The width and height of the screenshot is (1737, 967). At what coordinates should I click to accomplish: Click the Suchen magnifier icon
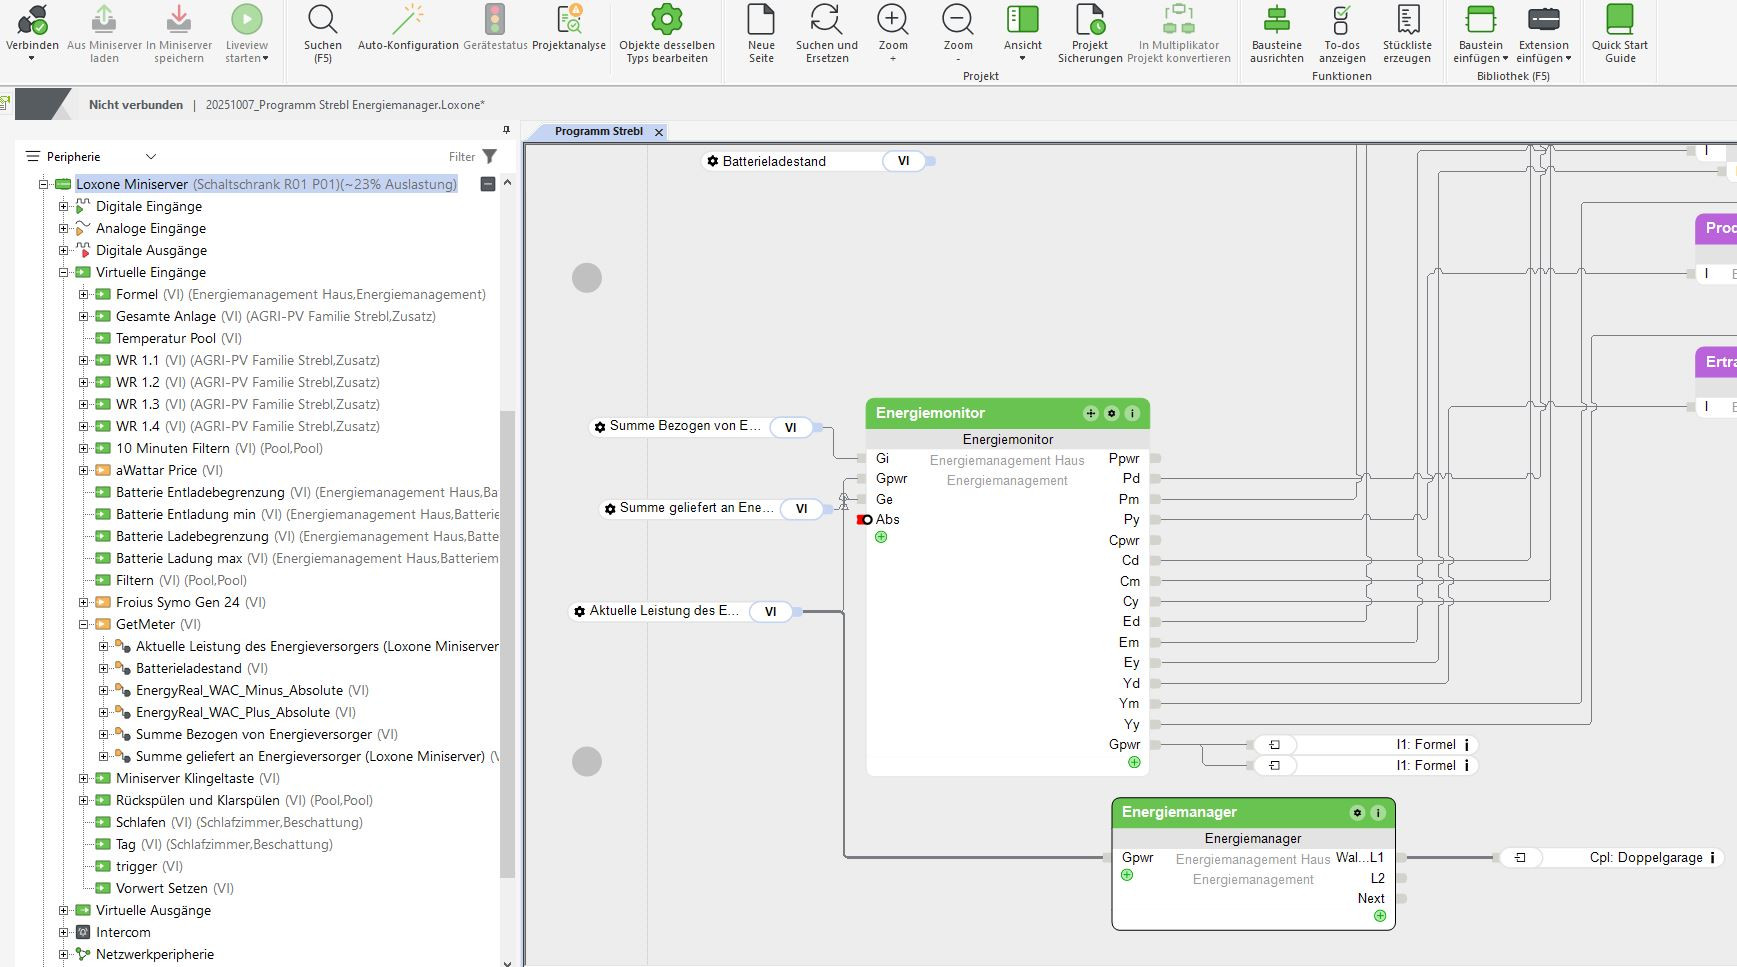322,20
